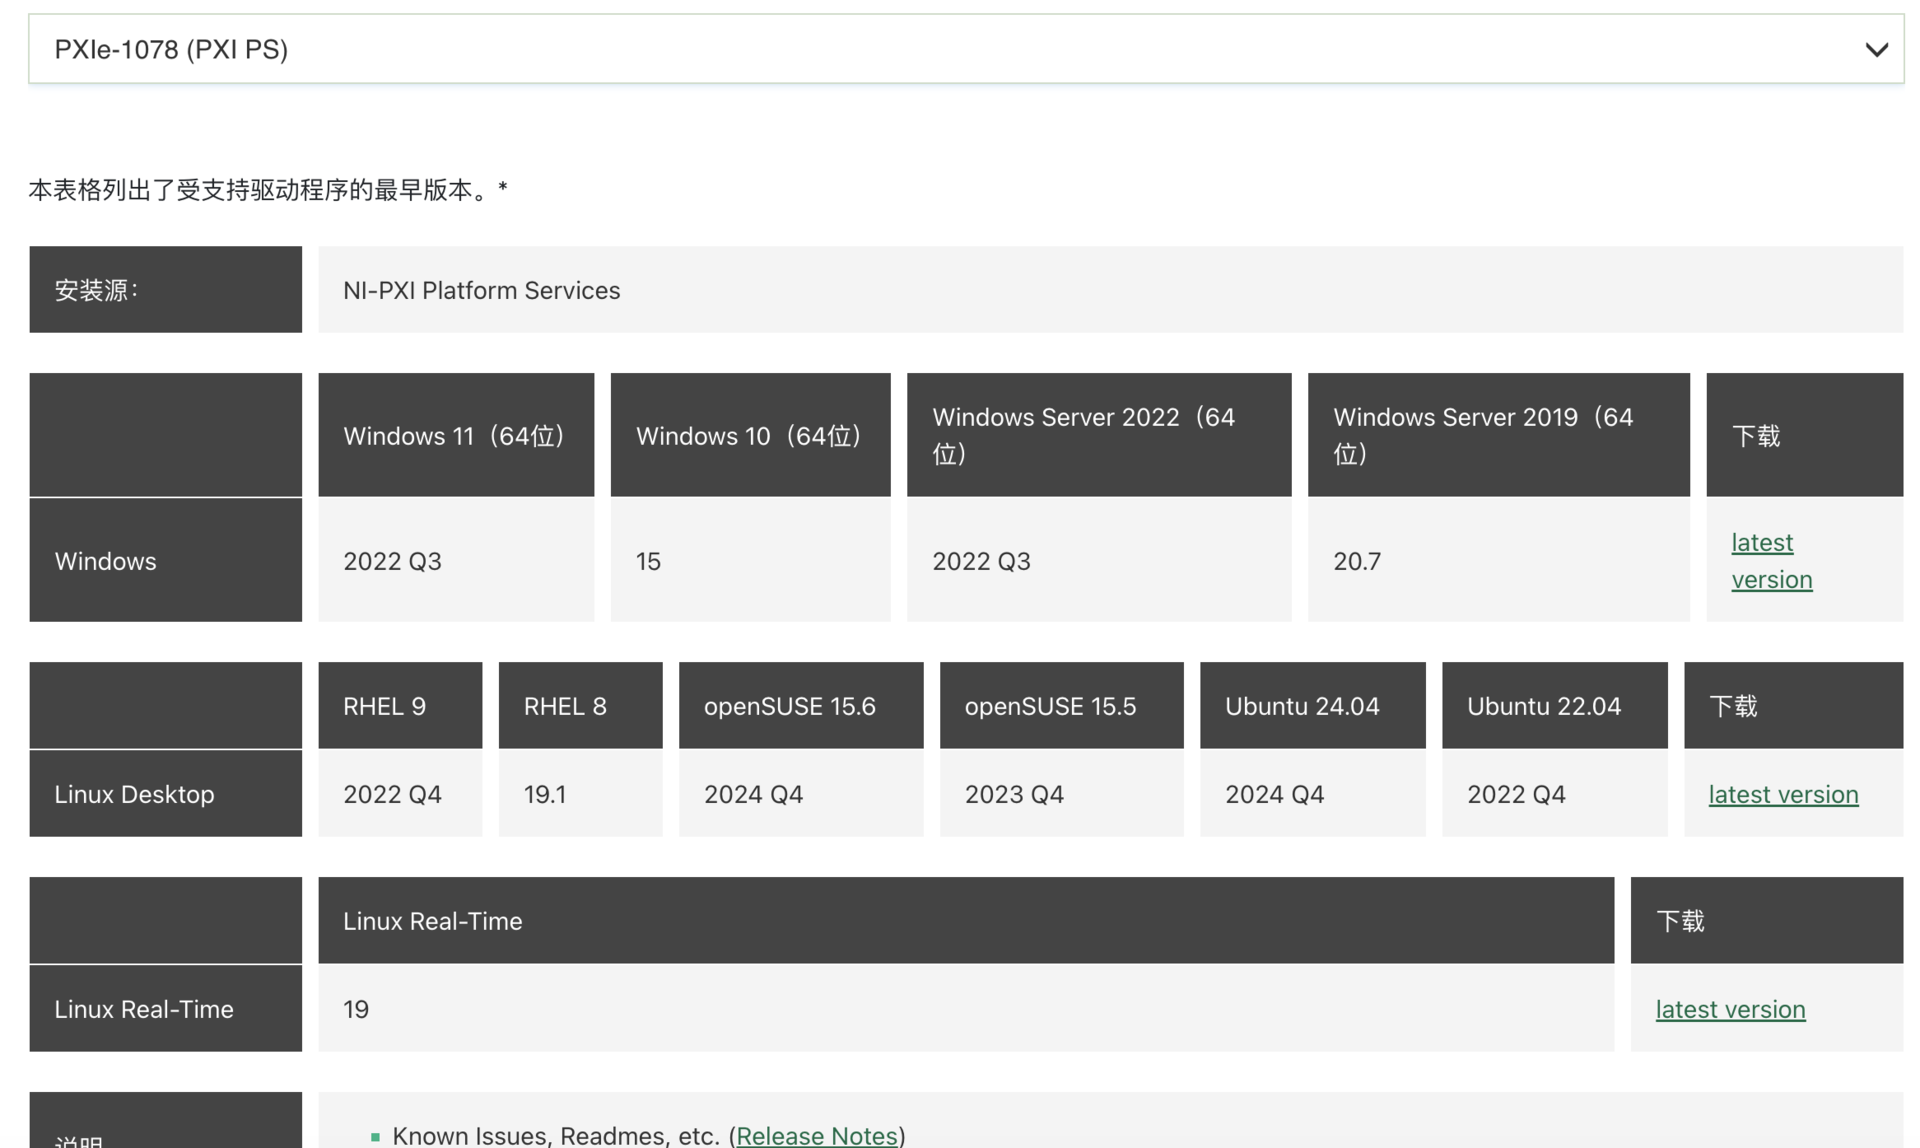Select Windows Server 2019 value 20.7
1920x1148 pixels.
click(1357, 561)
